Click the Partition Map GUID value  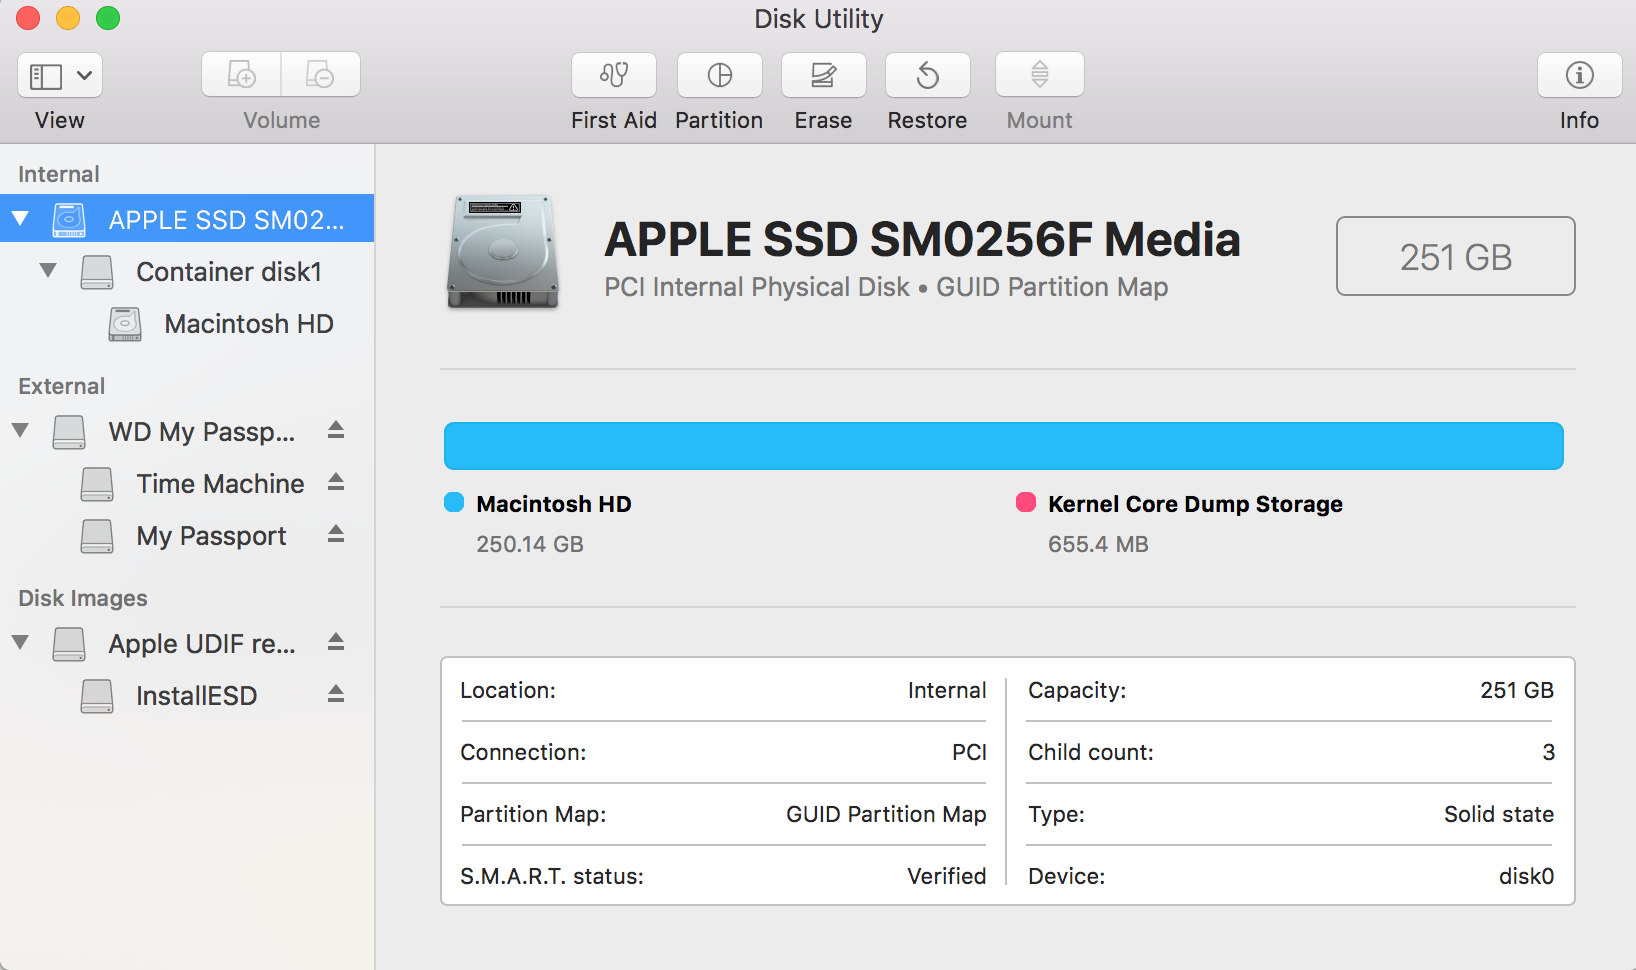pos(886,814)
